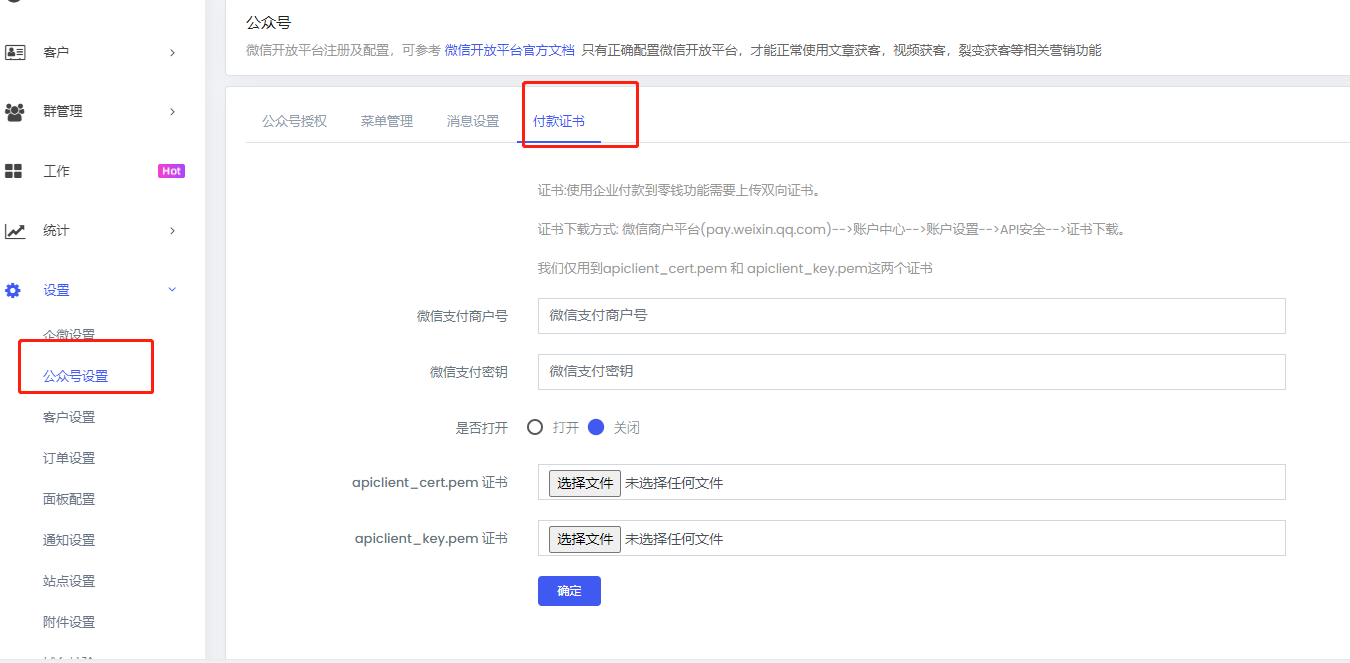Choose file for apiclient_cert.pem 证书

pyautogui.click(x=585, y=483)
